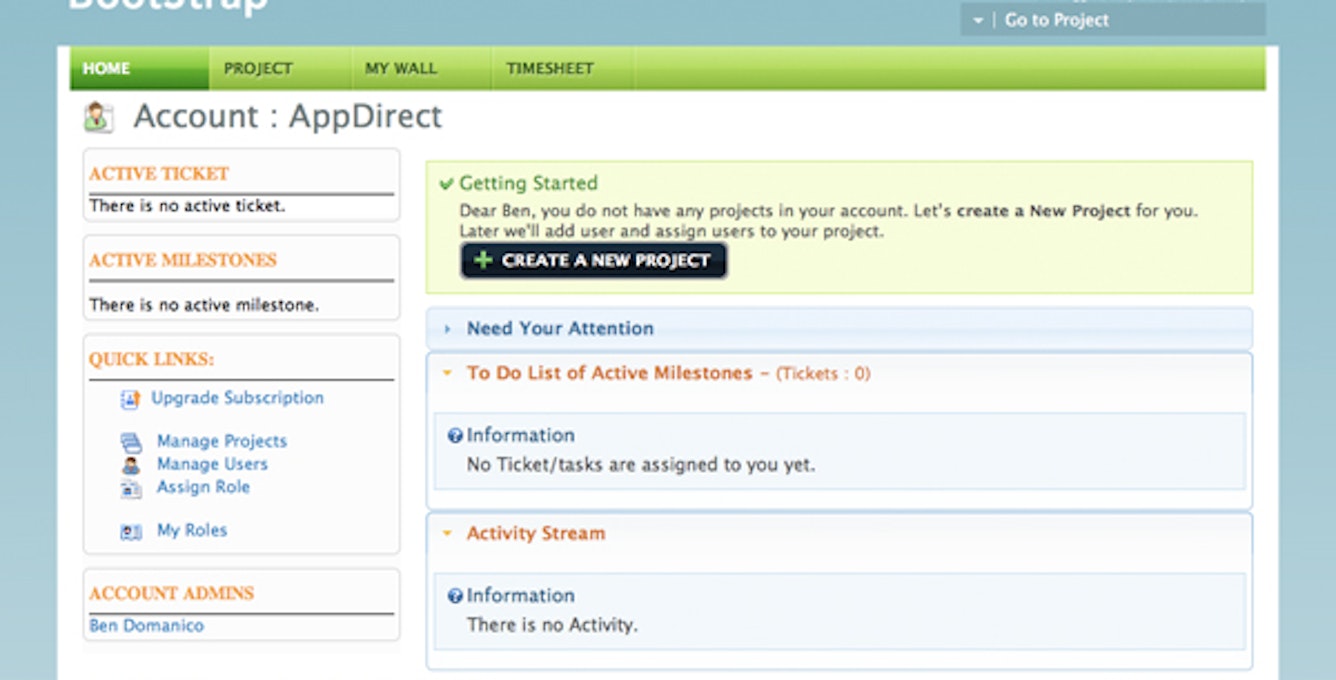The height and width of the screenshot is (680, 1336).
Task: Click the Manage Projects icon
Action: 131,442
